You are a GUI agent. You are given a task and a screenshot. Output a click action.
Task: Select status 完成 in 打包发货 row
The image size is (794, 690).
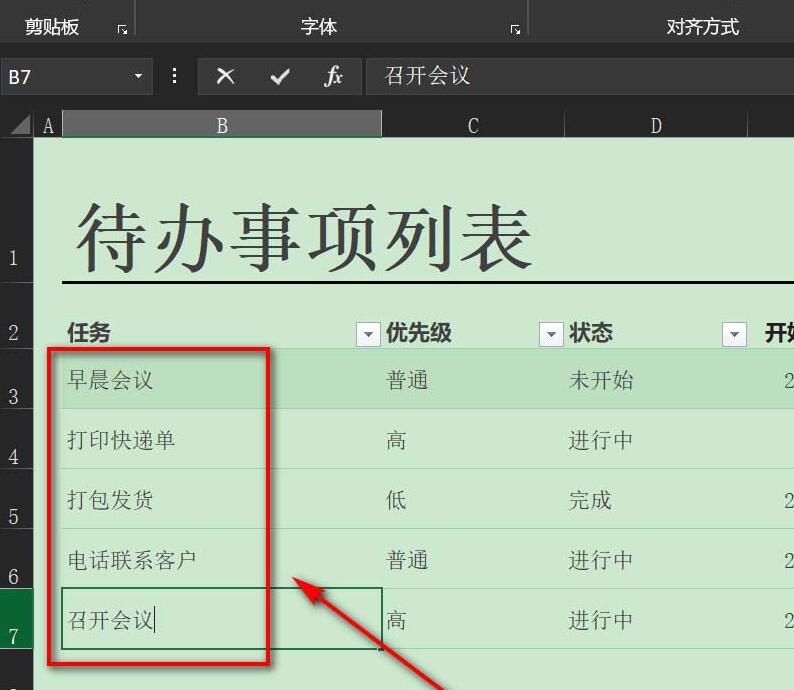pyautogui.click(x=656, y=499)
